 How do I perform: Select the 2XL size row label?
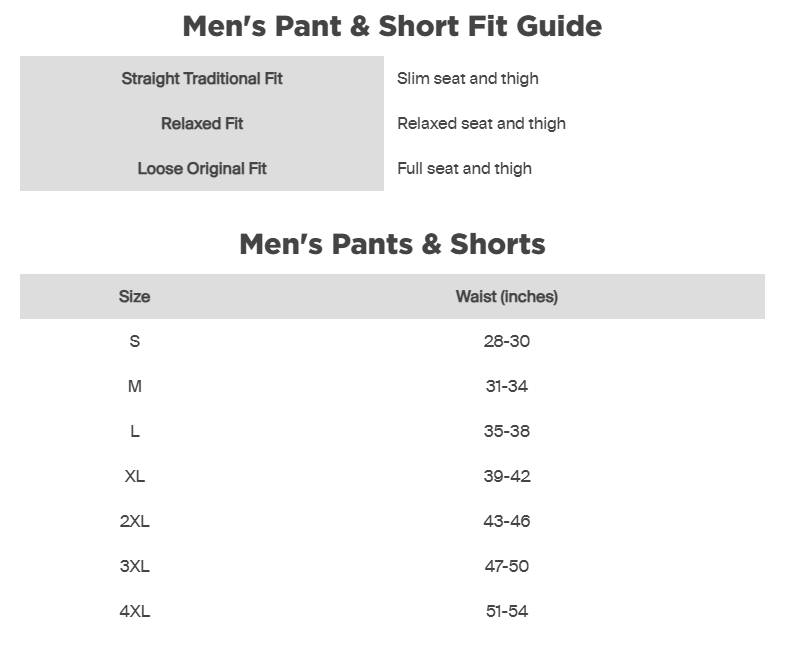point(134,521)
